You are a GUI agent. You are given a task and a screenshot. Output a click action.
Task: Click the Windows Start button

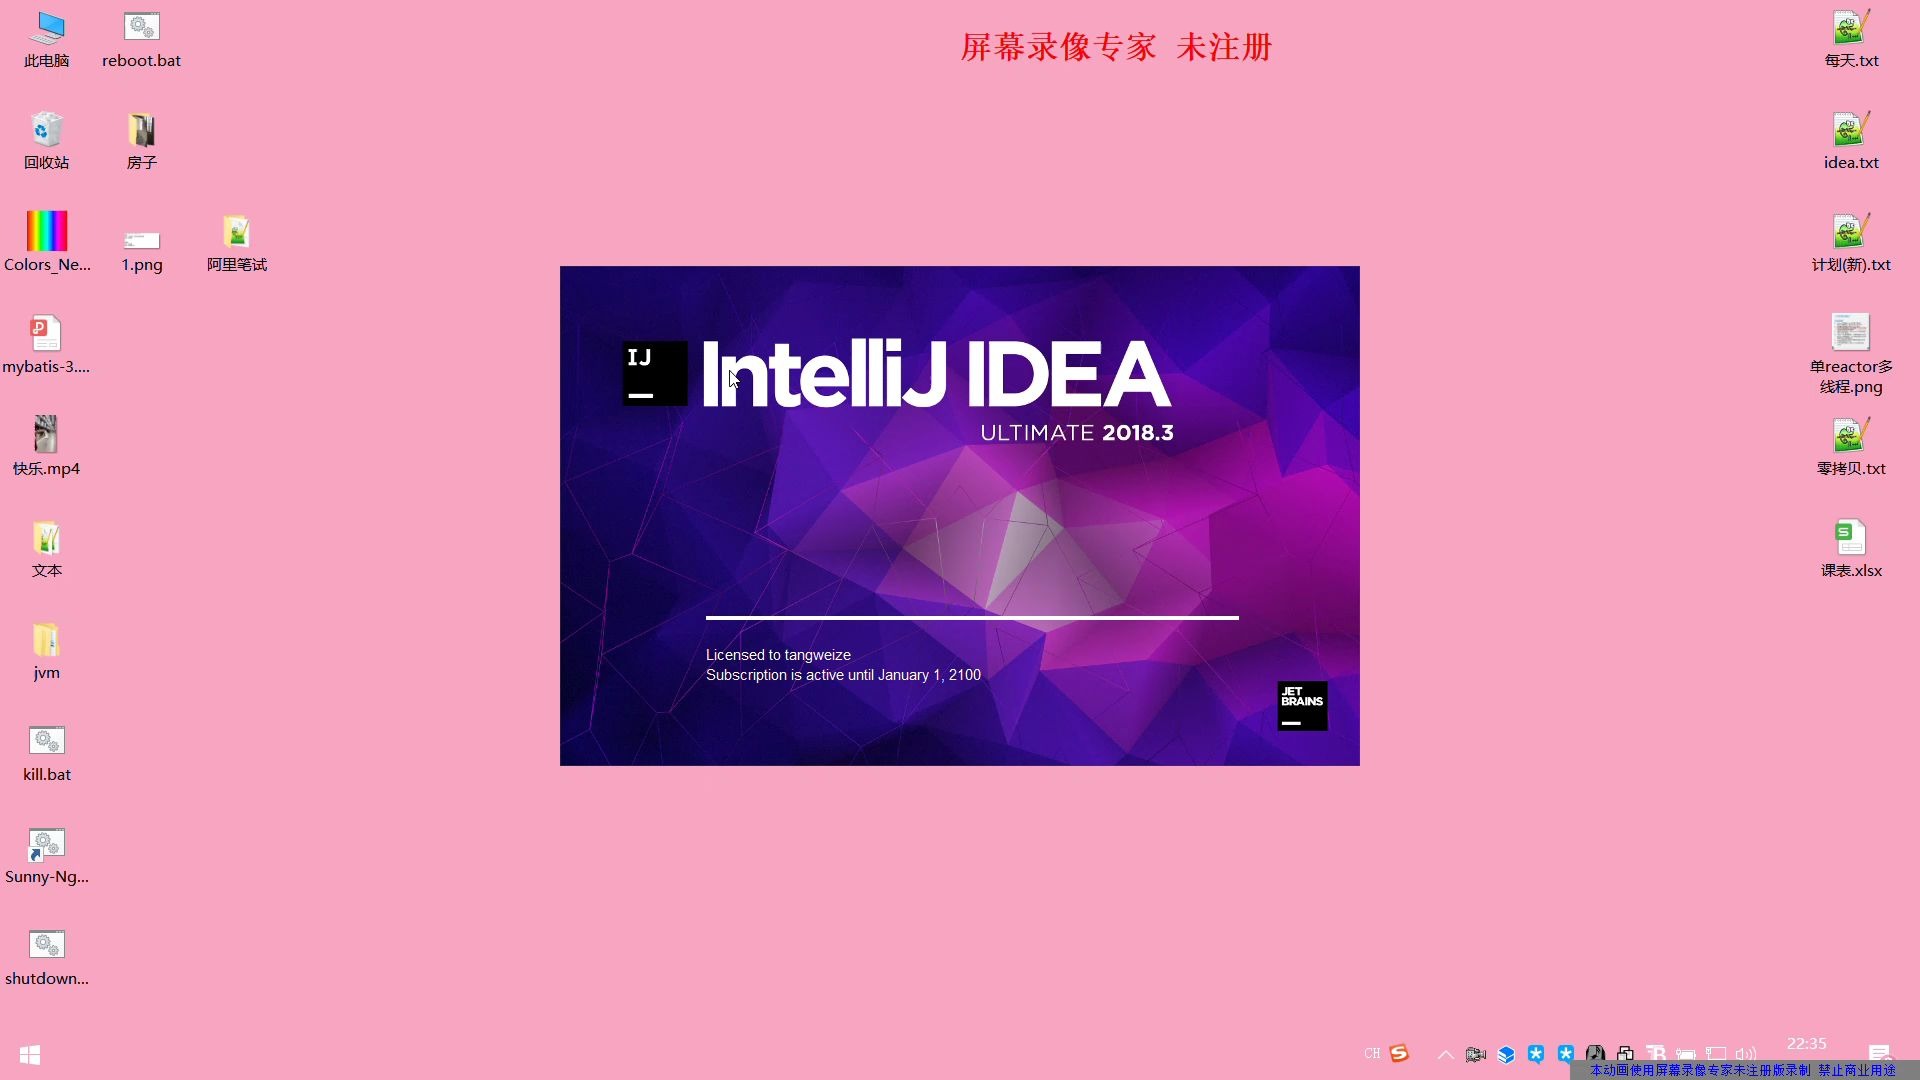coord(29,1055)
